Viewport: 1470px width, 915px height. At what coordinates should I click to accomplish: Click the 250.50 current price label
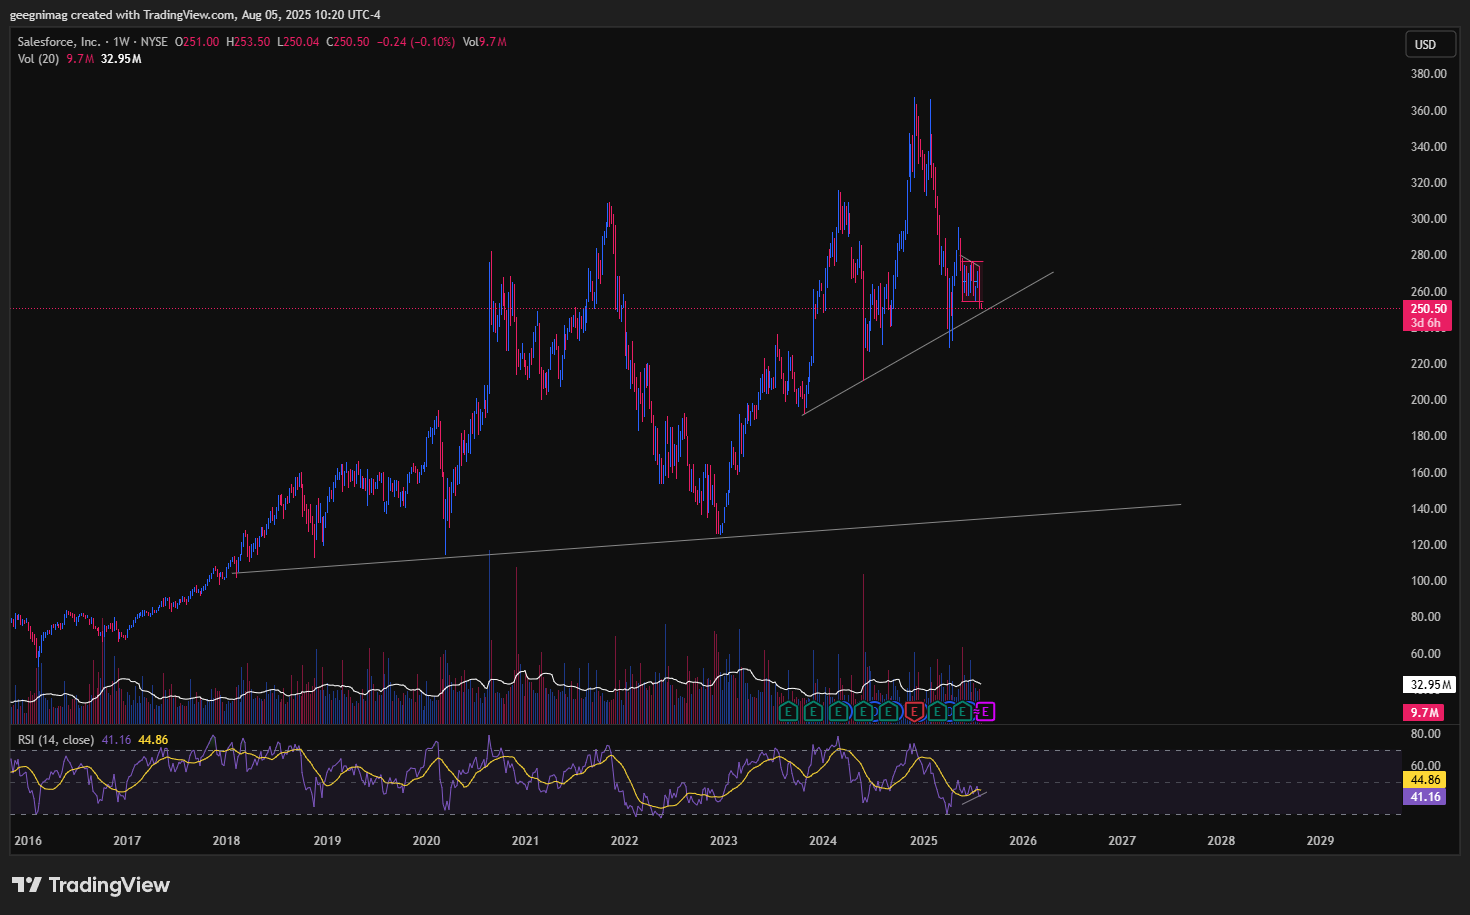(1428, 309)
